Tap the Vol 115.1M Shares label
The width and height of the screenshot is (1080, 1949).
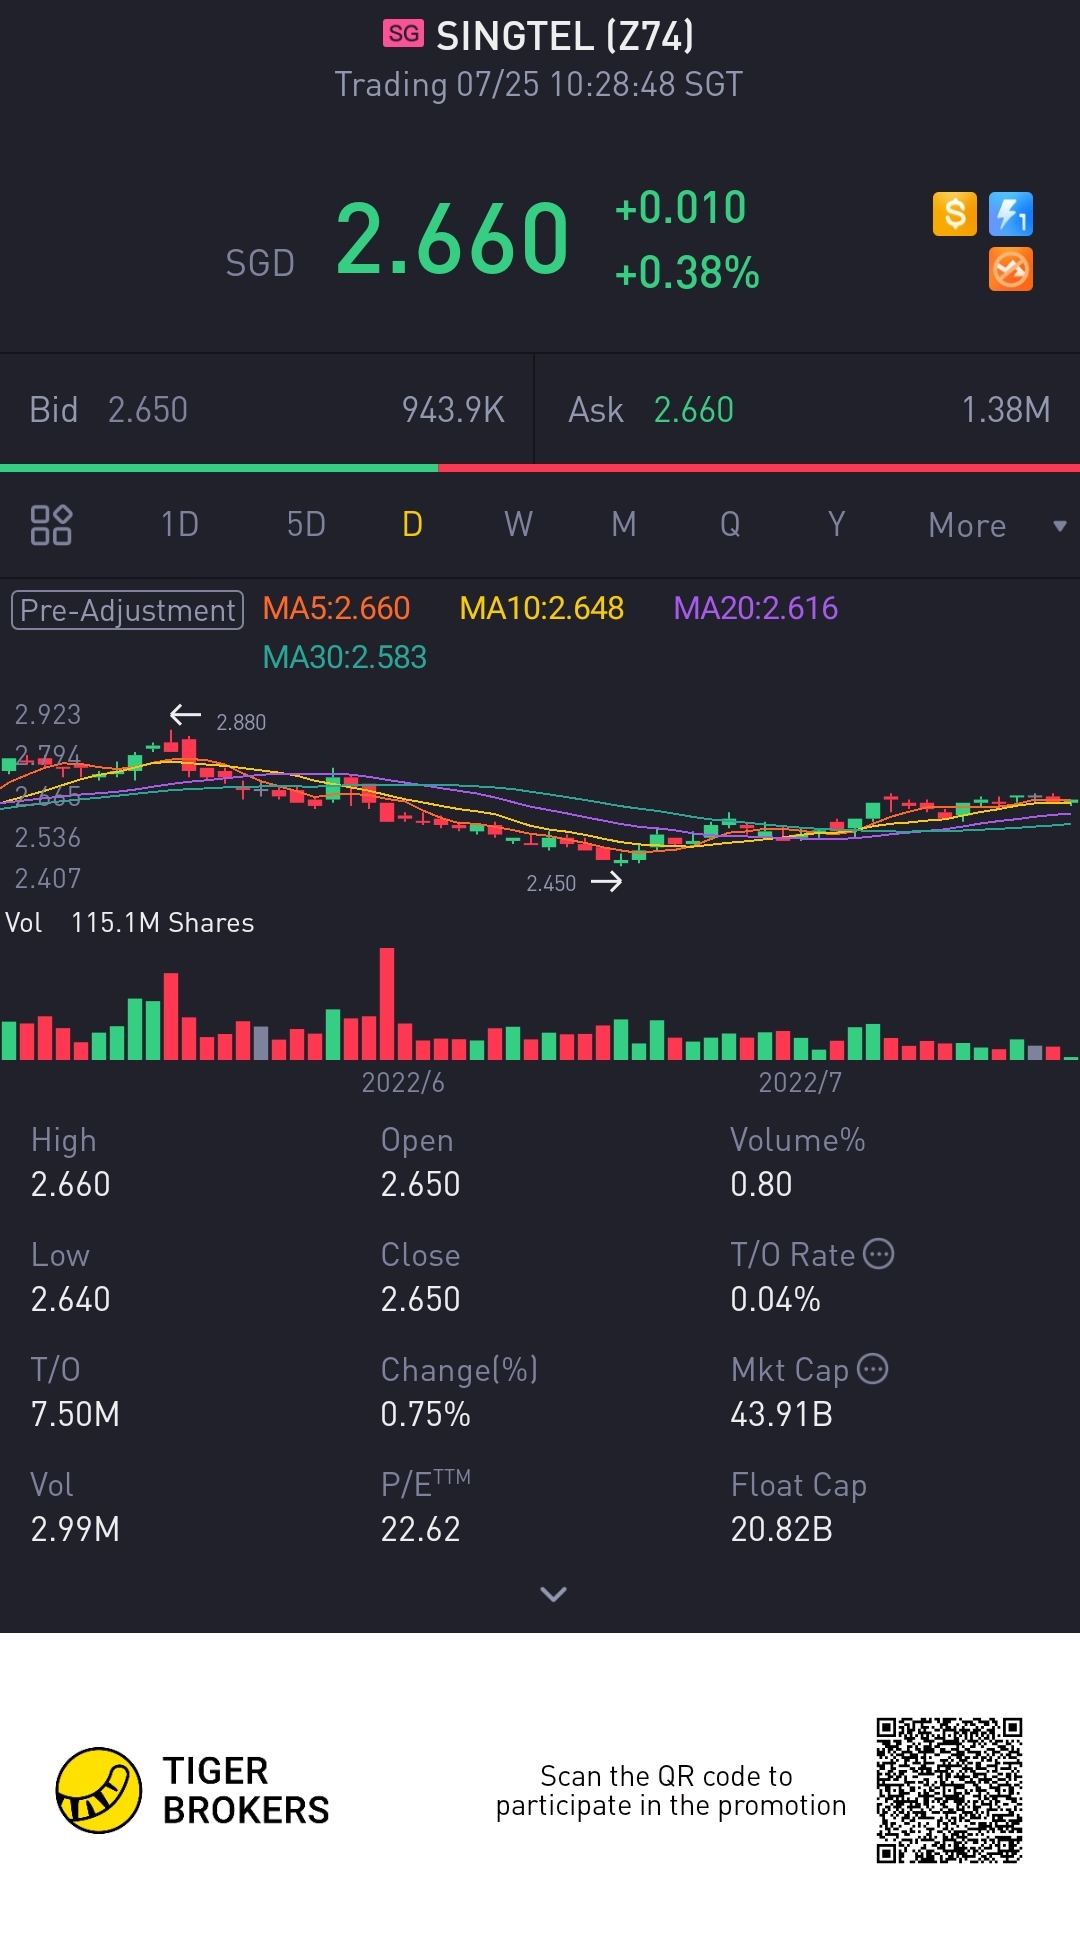(129, 922)
